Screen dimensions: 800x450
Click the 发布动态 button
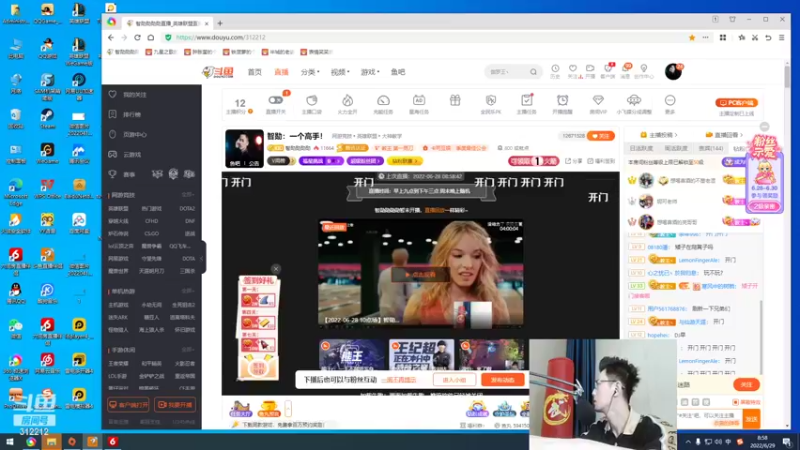click(503, 380)
